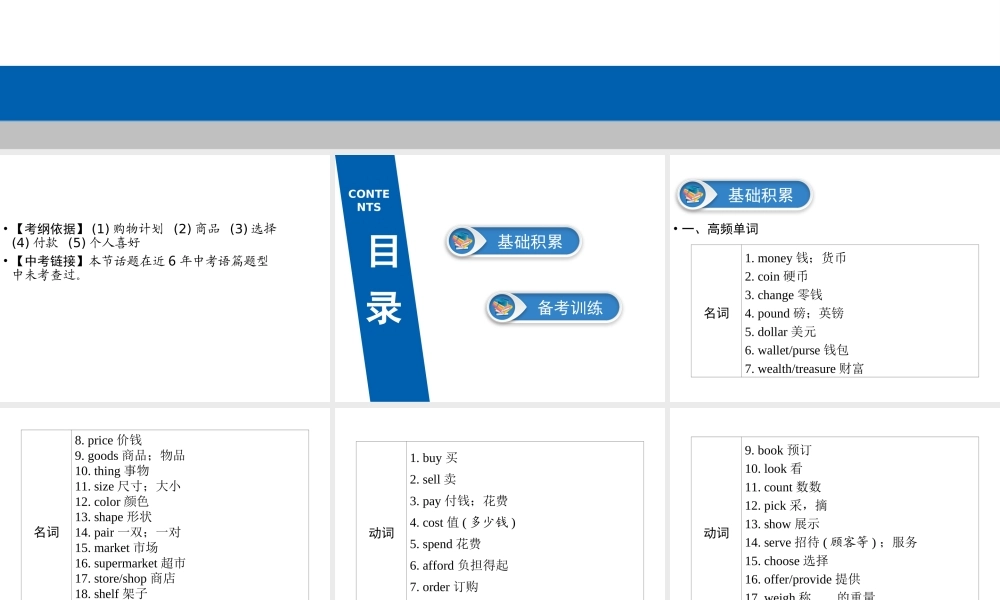
Task: Click the 动词 cell beside the book list
Action: pyautogui.click(x=716, y=533)
